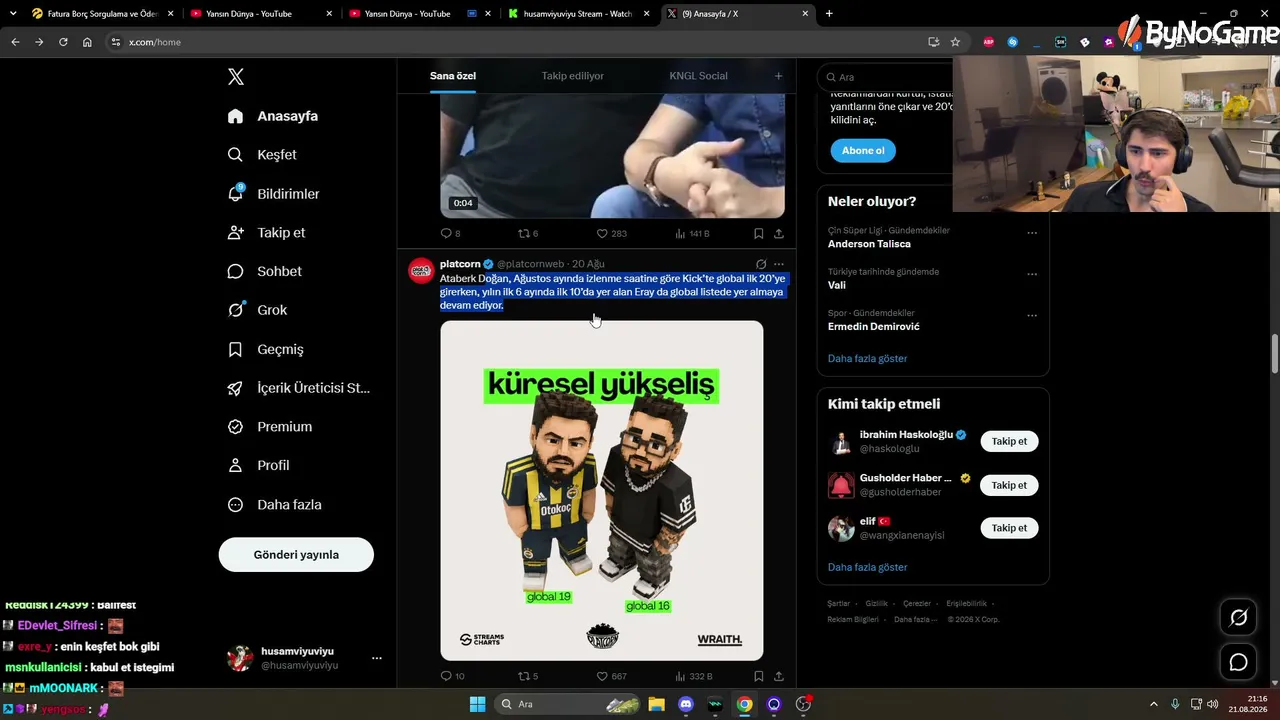Click the X search field labeled Ara

[884, 77]
